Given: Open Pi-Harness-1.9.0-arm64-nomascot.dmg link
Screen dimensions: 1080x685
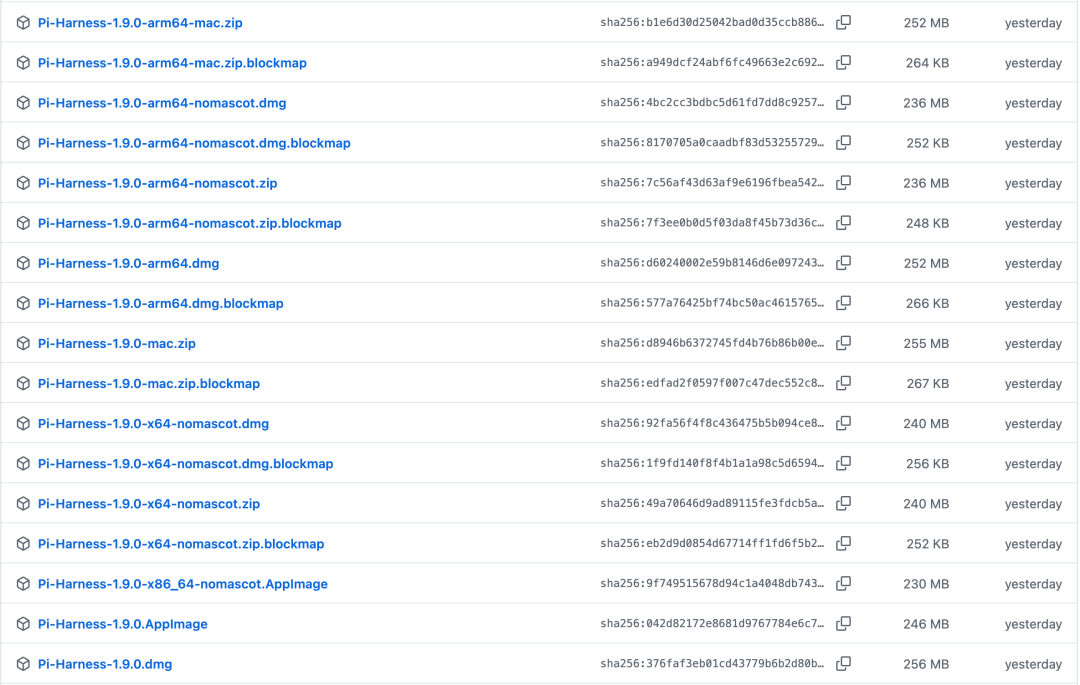Looking at the screenshot, I should coord(162,103).
